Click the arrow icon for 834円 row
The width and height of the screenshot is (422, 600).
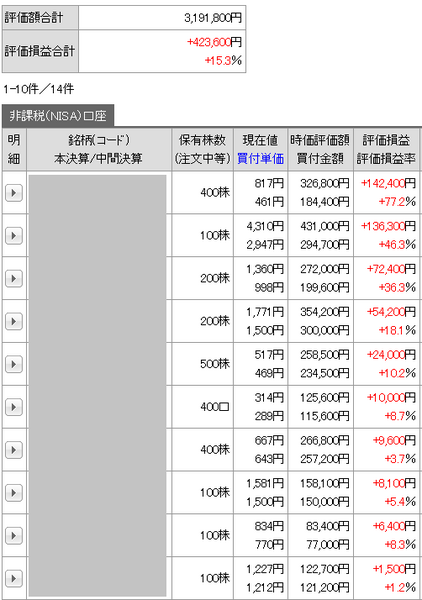(14, 535)
